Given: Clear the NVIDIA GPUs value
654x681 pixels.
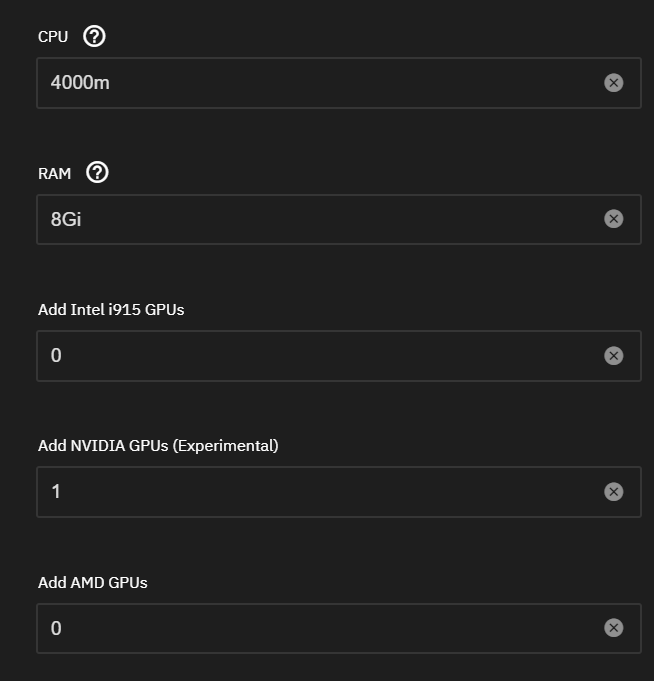Looking at the screenshot, I should coord(614,492).
